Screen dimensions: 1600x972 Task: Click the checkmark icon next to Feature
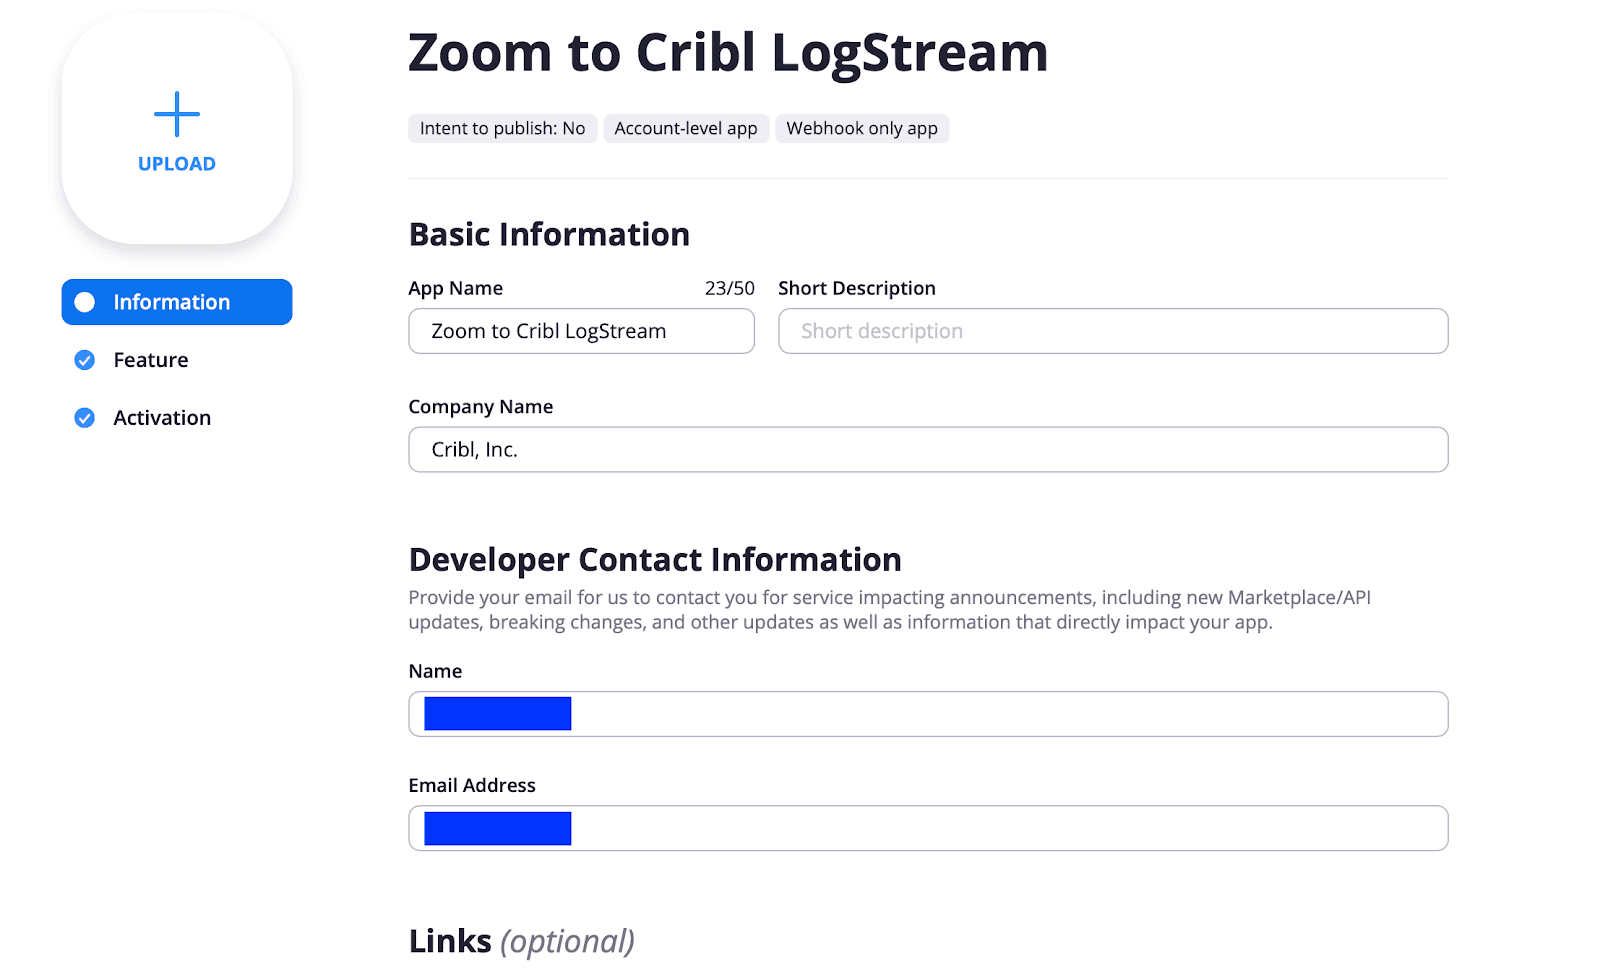85,360
